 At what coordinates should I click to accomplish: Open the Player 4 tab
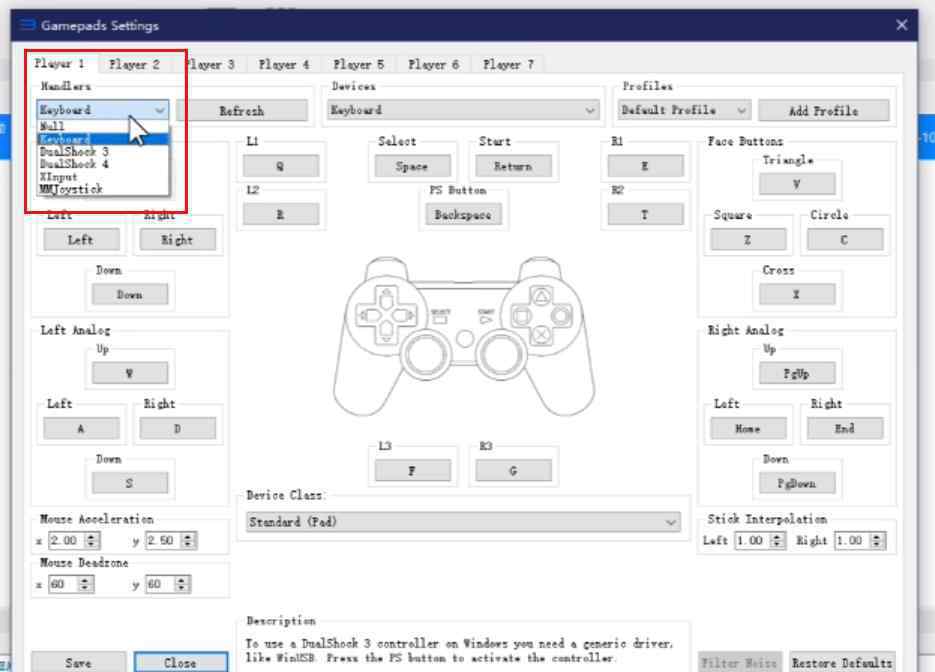pos(284,64)
